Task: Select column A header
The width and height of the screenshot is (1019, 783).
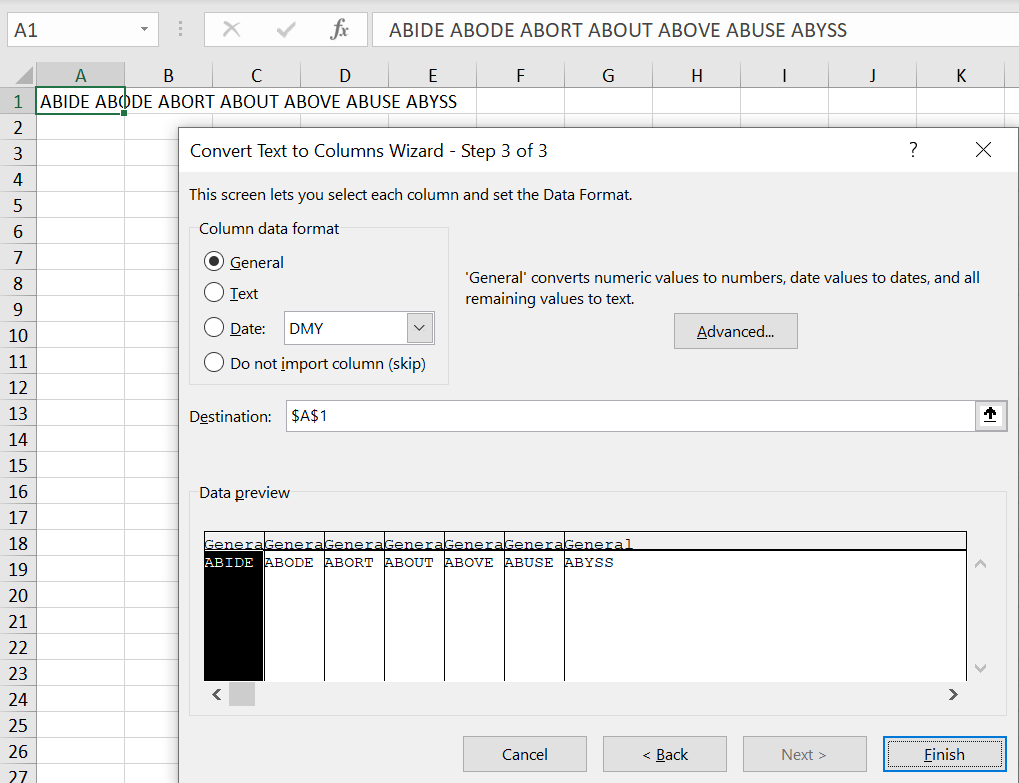Action: click(x=81, y=75)
